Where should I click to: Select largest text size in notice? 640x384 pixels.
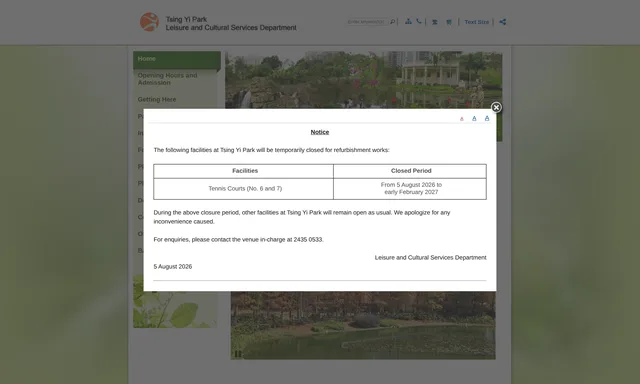[487, 118]
